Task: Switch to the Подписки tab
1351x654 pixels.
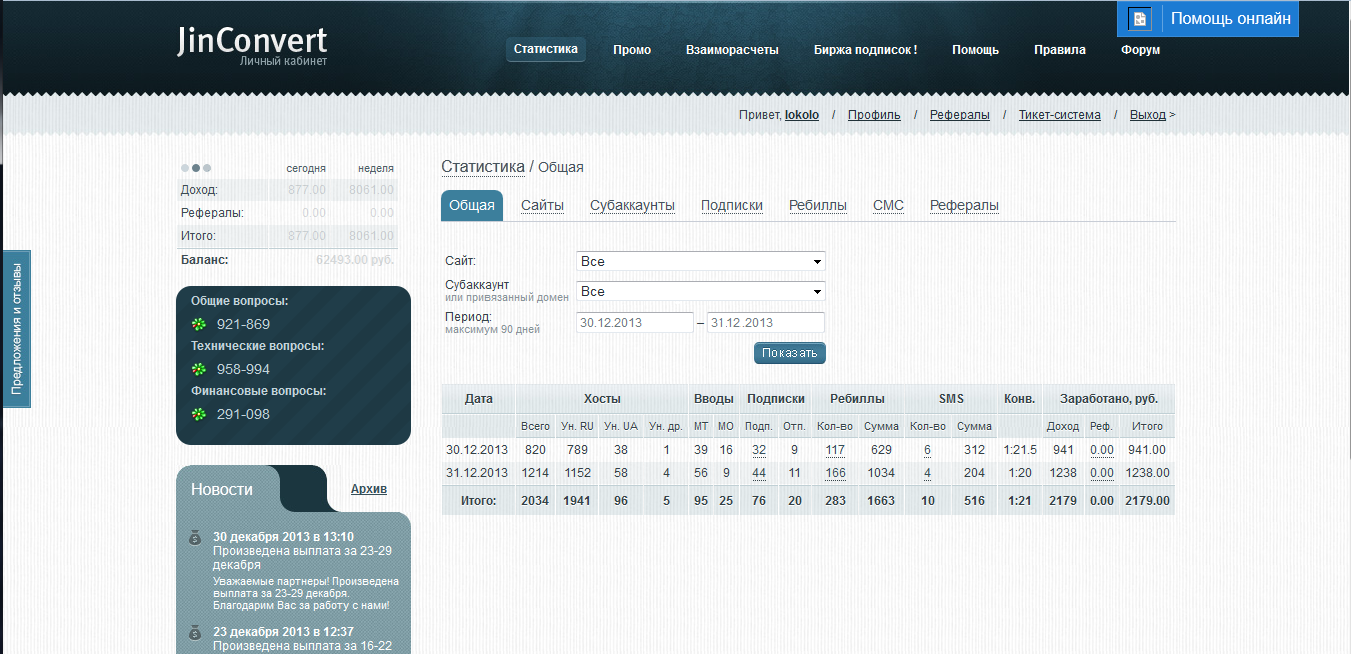Action: pyautogui.click(x=732, y=205)
